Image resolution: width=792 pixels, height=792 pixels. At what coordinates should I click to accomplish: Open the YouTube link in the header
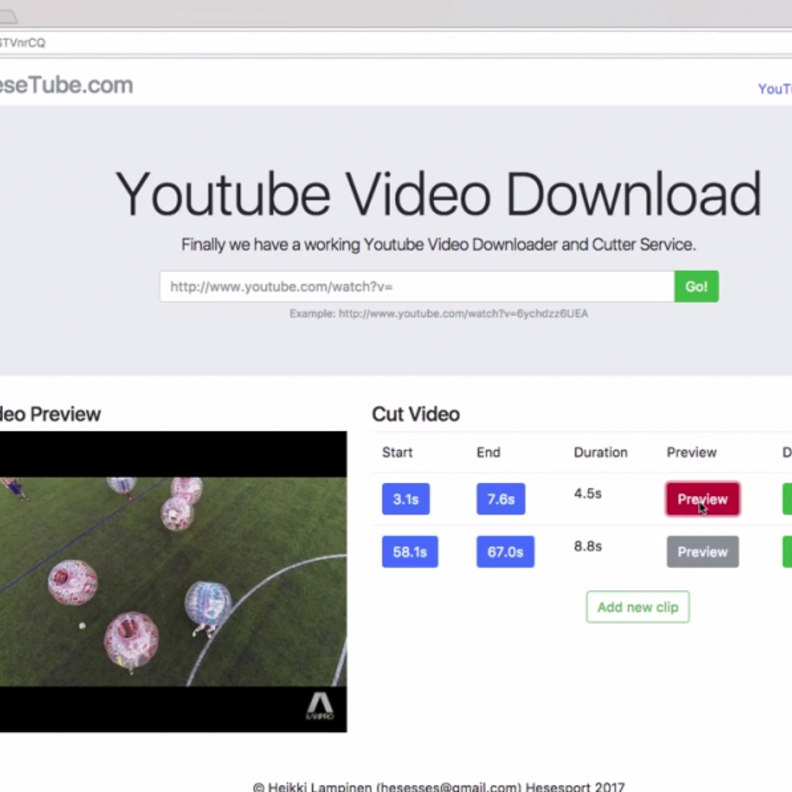(x=775, y=89)
